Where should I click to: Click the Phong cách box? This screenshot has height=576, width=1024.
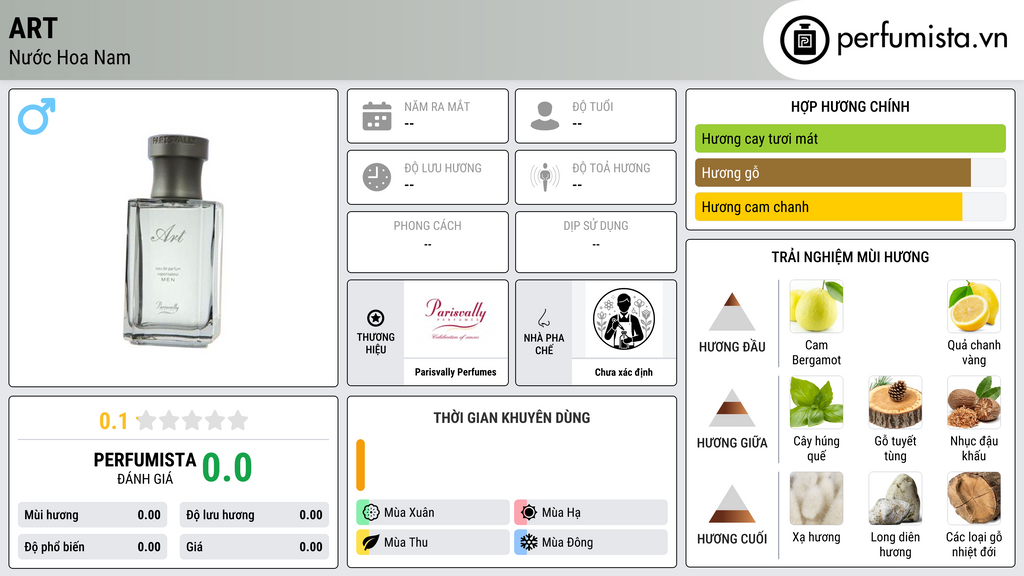428,242
